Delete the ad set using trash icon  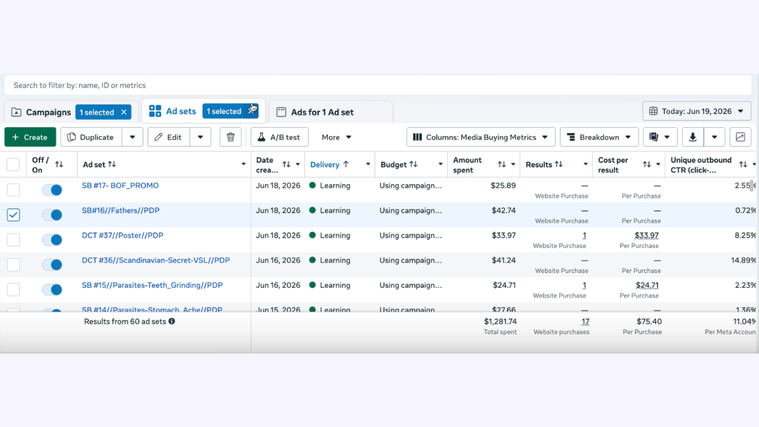click(x=230, y=137)
